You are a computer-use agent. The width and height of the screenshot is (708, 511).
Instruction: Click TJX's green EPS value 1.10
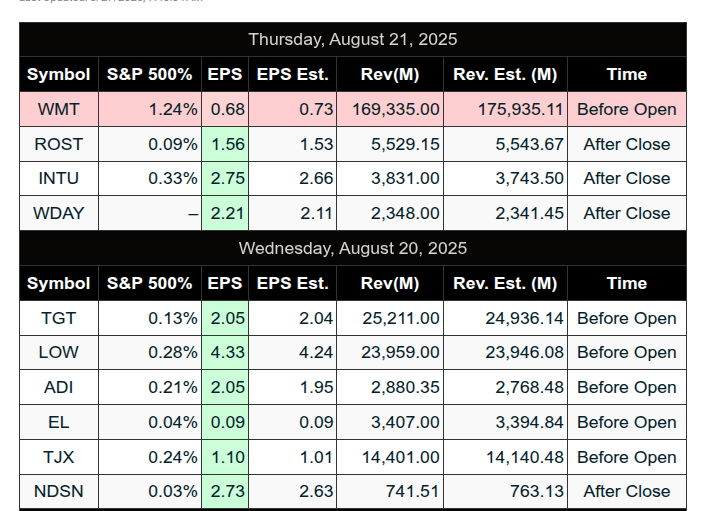[225, 457]
